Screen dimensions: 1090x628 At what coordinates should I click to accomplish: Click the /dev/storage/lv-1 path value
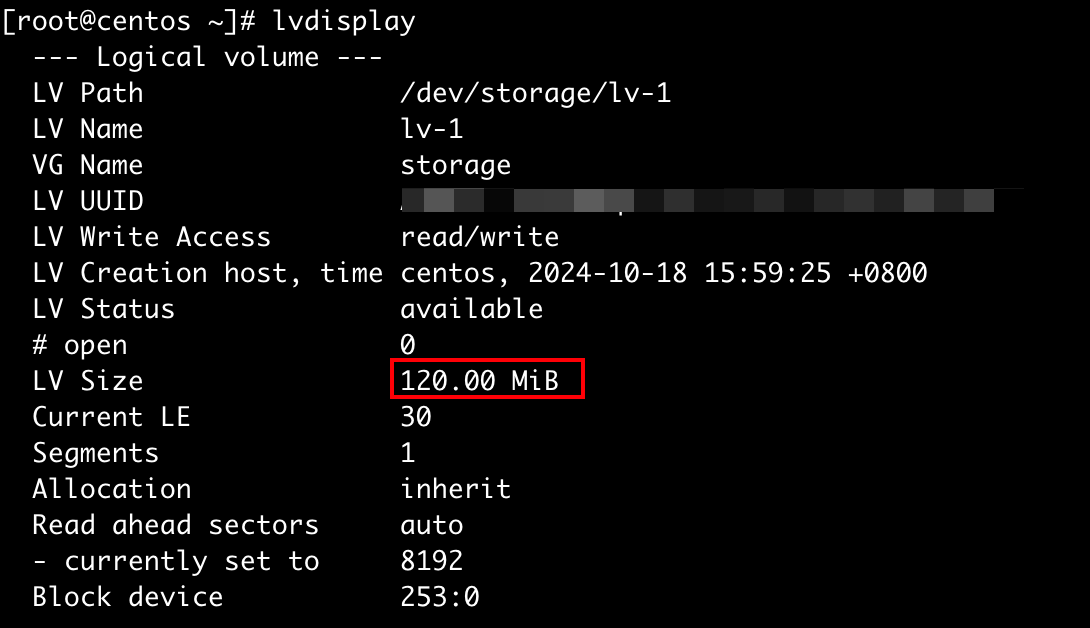pos(535,93)
